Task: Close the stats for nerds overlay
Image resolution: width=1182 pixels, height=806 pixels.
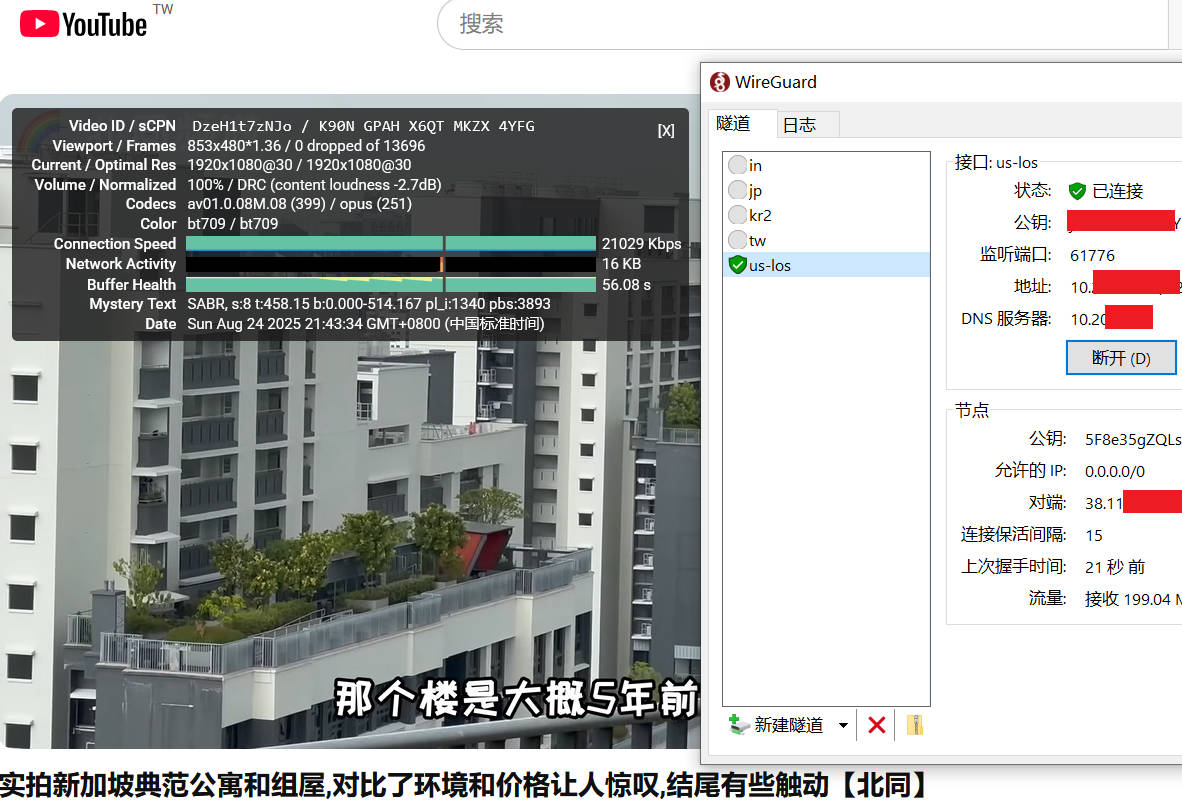Action: click(x=666, y=131)
